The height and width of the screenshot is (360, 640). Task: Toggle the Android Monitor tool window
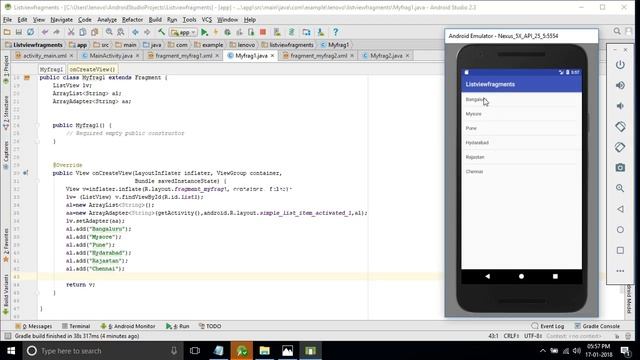tap(128, 326)
